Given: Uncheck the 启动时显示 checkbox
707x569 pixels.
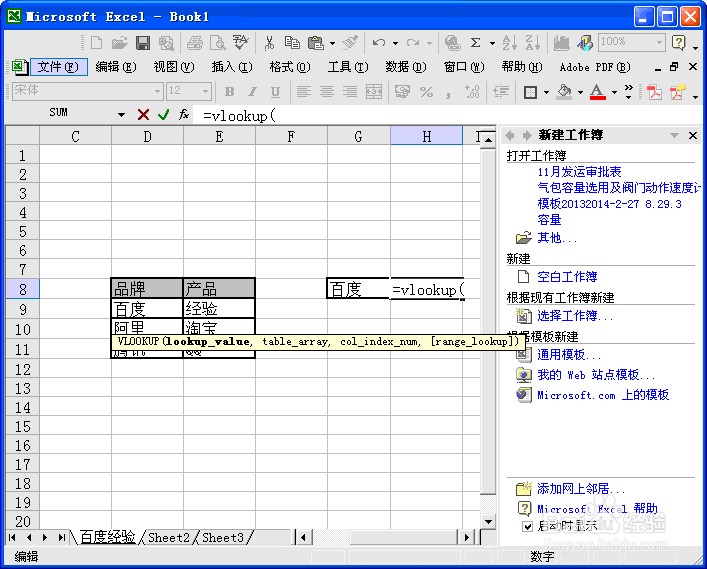Looking at the screenshot, I should [527, 526].
